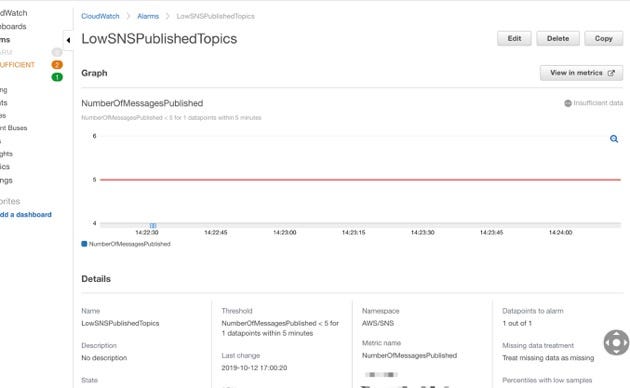Click the red threshold line at 5

point(360,180)
